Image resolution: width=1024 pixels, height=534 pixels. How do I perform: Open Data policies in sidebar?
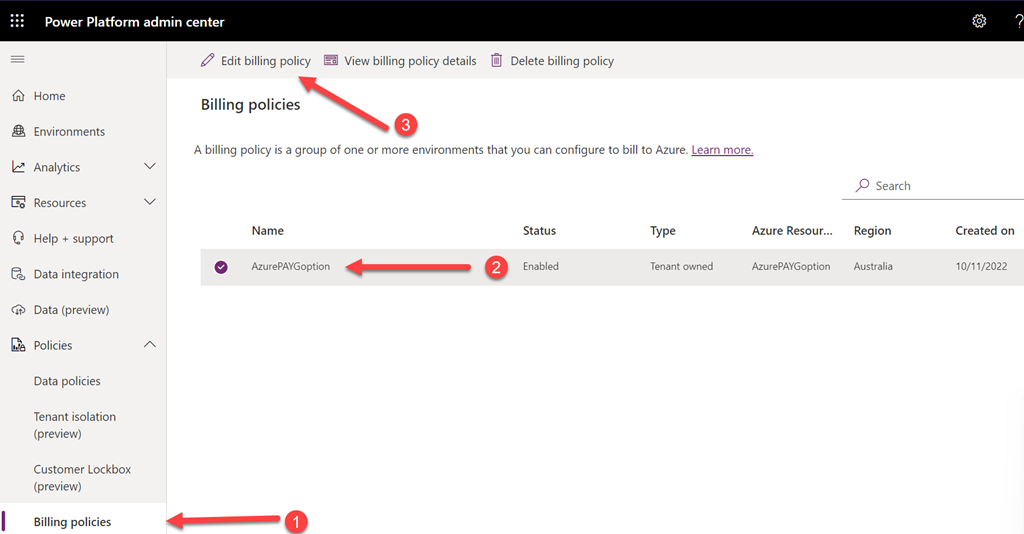67,381
